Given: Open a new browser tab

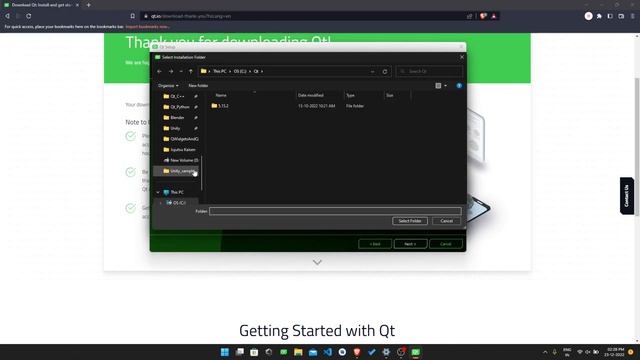Looking at the screenshot, I should (x=89, y=5).
